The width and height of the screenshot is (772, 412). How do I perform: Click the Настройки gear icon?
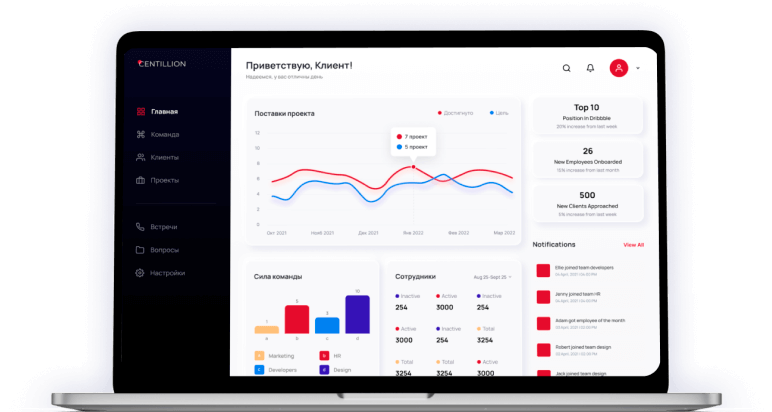pos(141,273)
